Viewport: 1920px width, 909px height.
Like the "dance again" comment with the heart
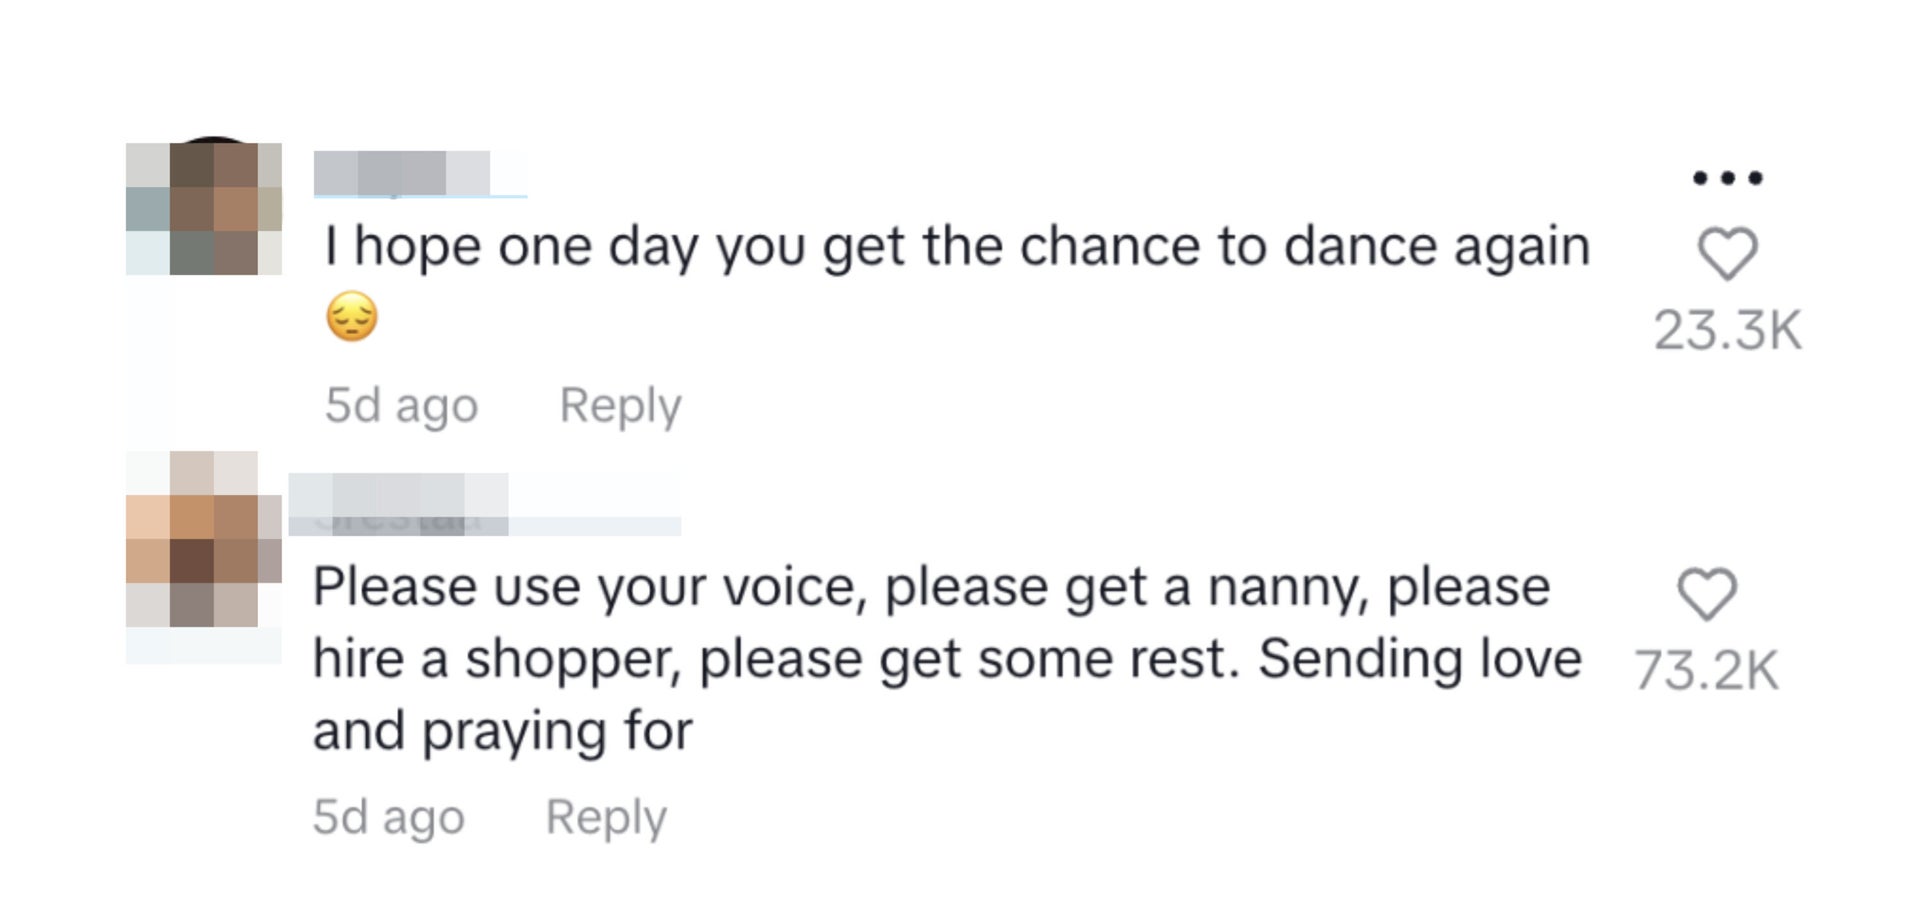tap(1727, 253)
